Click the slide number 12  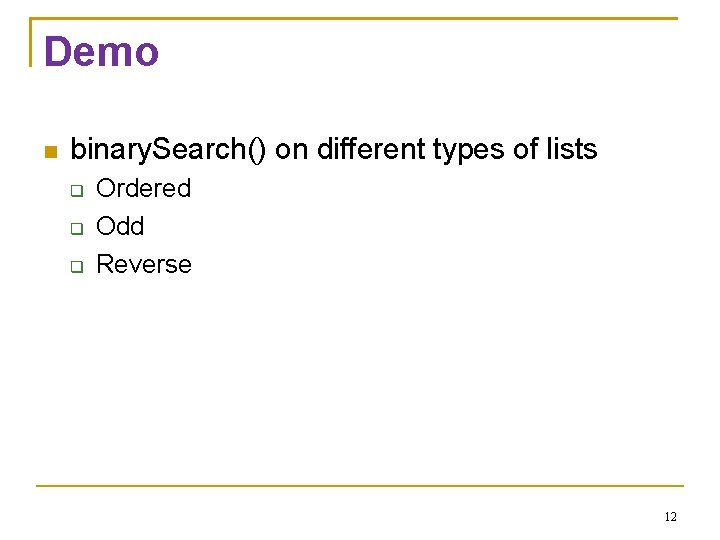pyautogui.click(x=670, y=517)
